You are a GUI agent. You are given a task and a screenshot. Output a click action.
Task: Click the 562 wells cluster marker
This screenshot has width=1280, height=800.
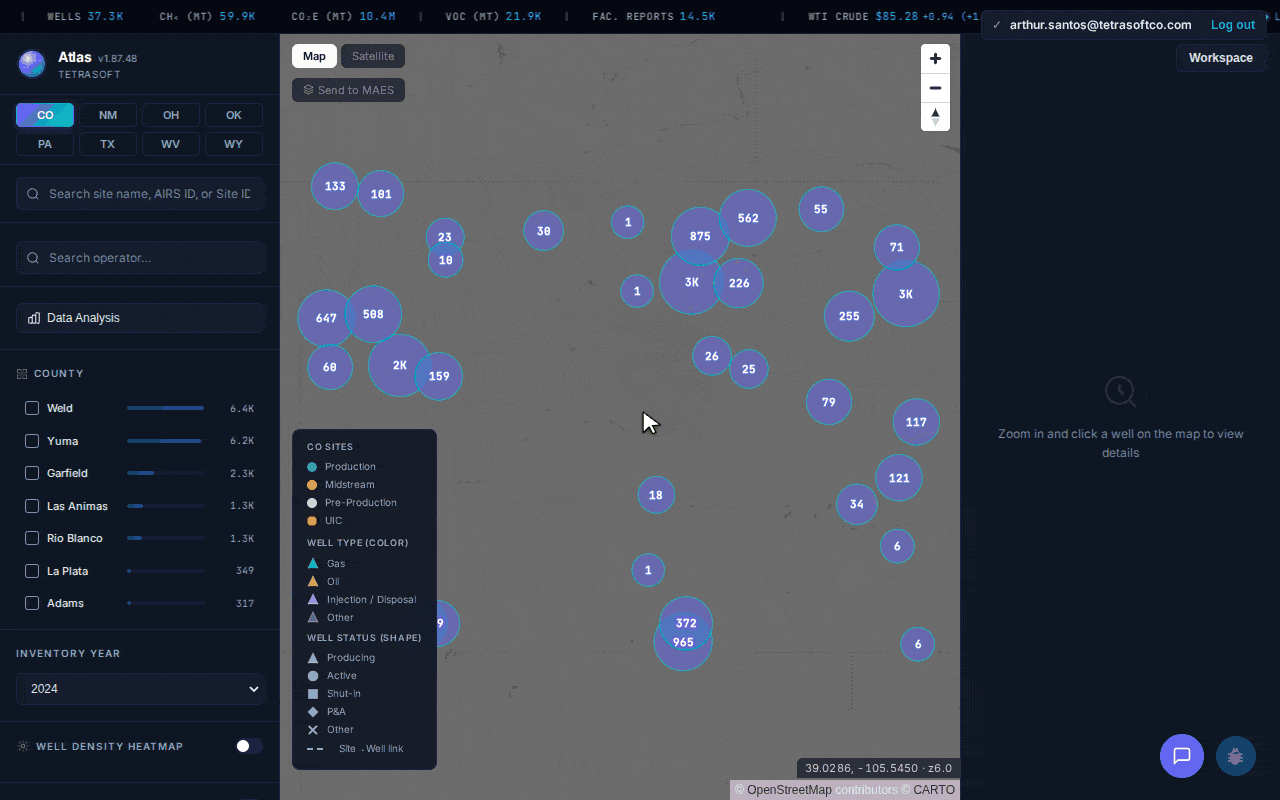click(x=748, y=218)
